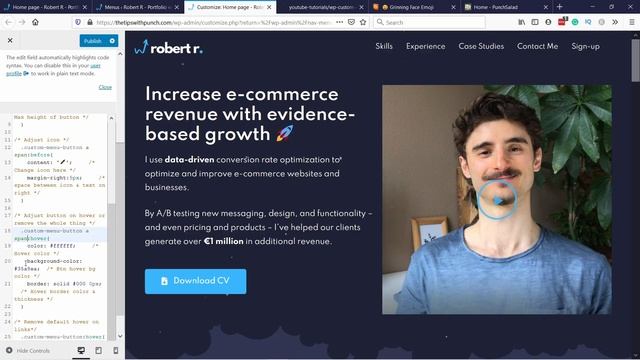Viewport: 640px width, 360px height.
Task: Close the Home - PunchSalad tab
Action: [546, 7]
